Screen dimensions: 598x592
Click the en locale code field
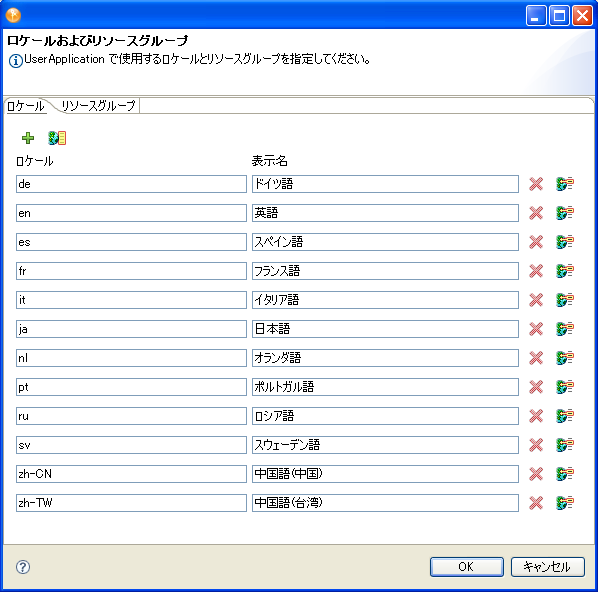click(x=131, y=213)
